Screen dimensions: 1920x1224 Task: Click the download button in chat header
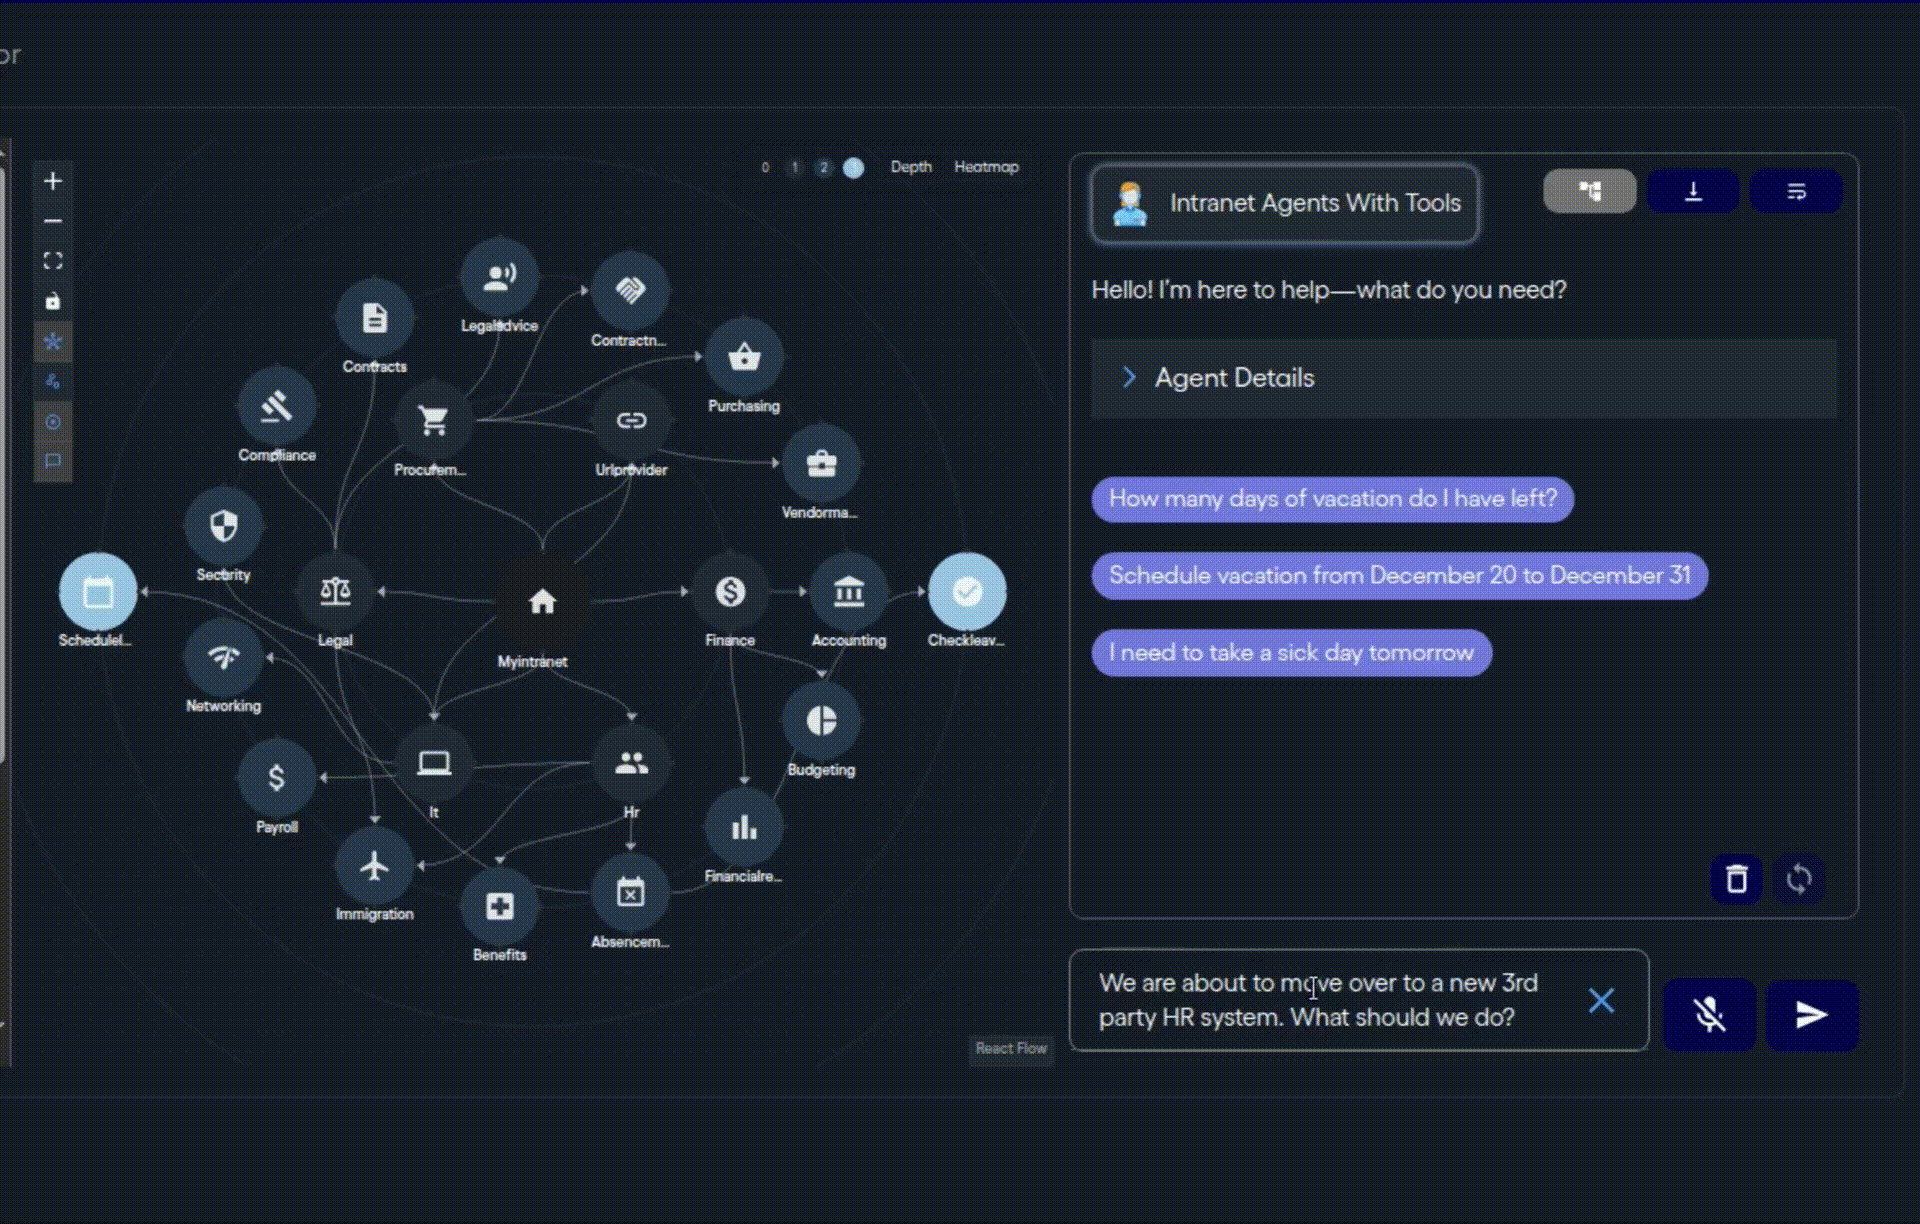1692,191
